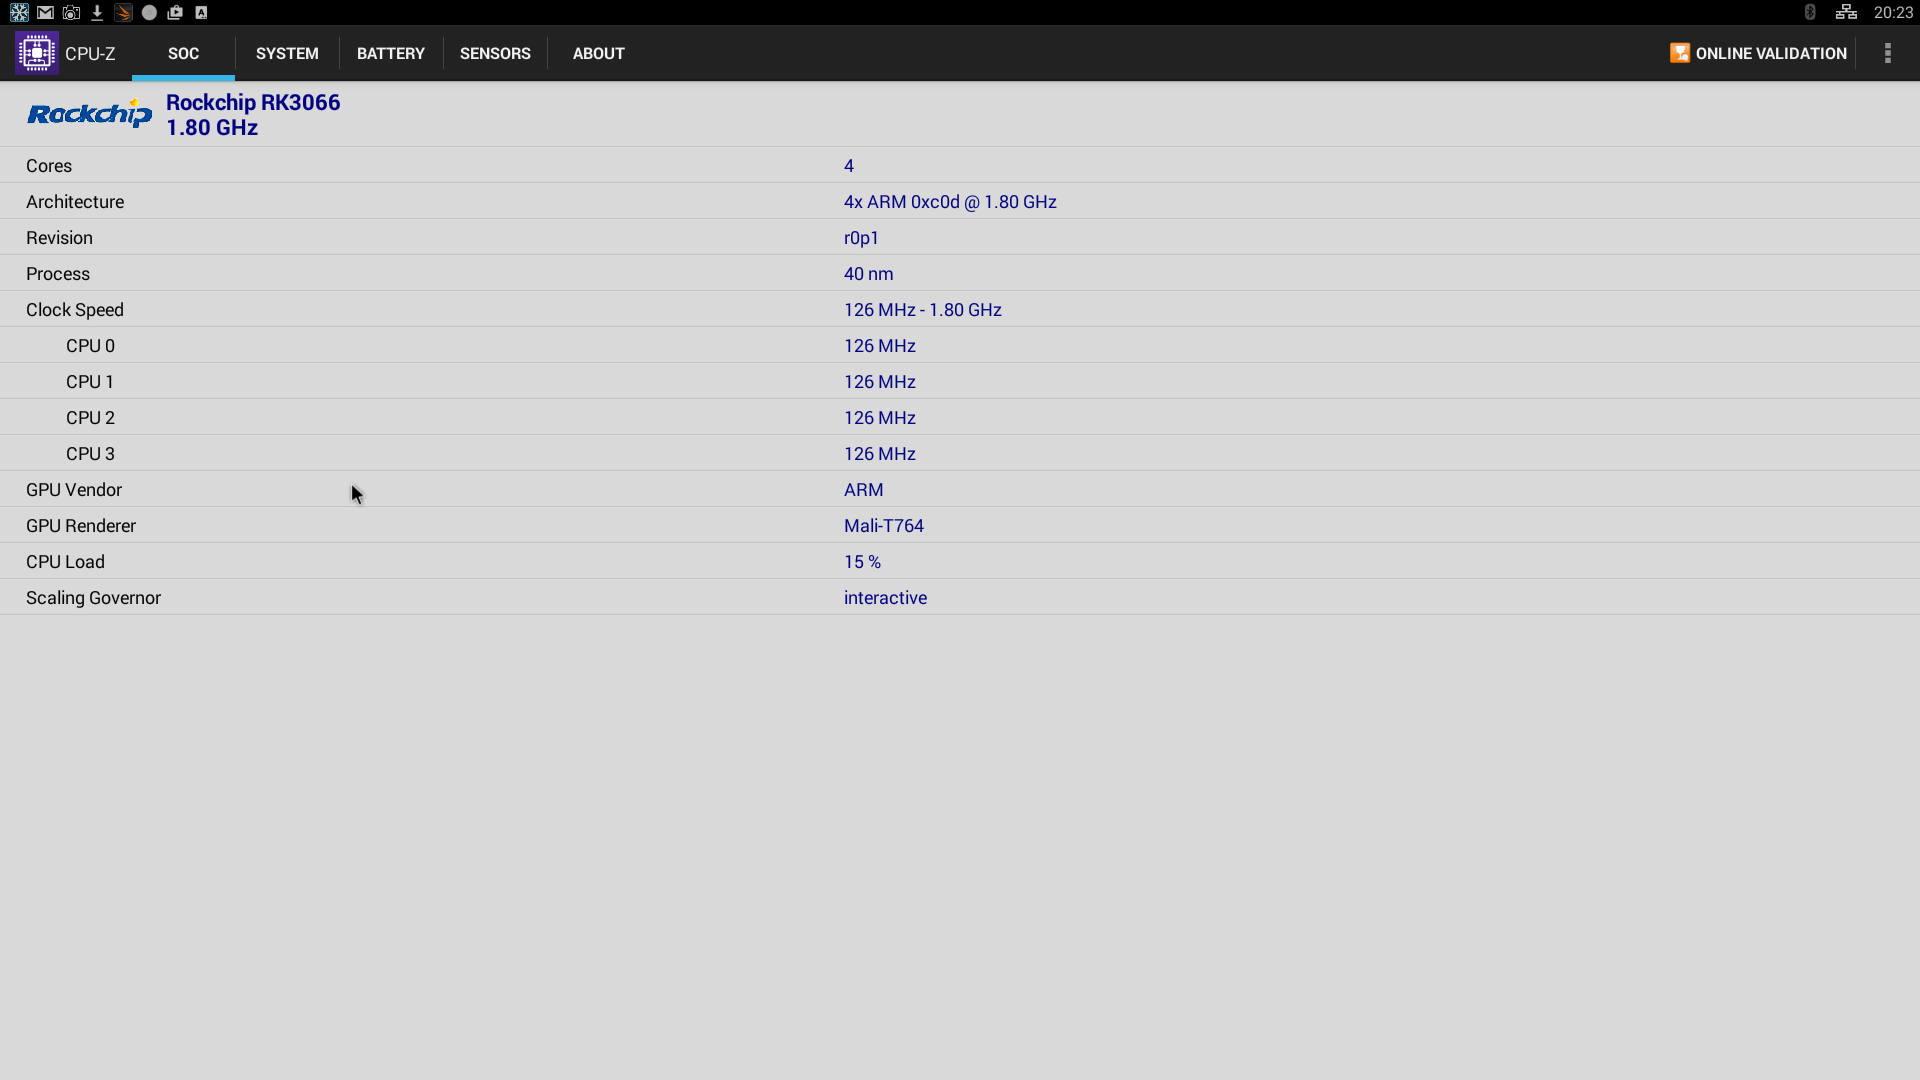
Task: Open the Gmail notification icon
Action: 45,12
